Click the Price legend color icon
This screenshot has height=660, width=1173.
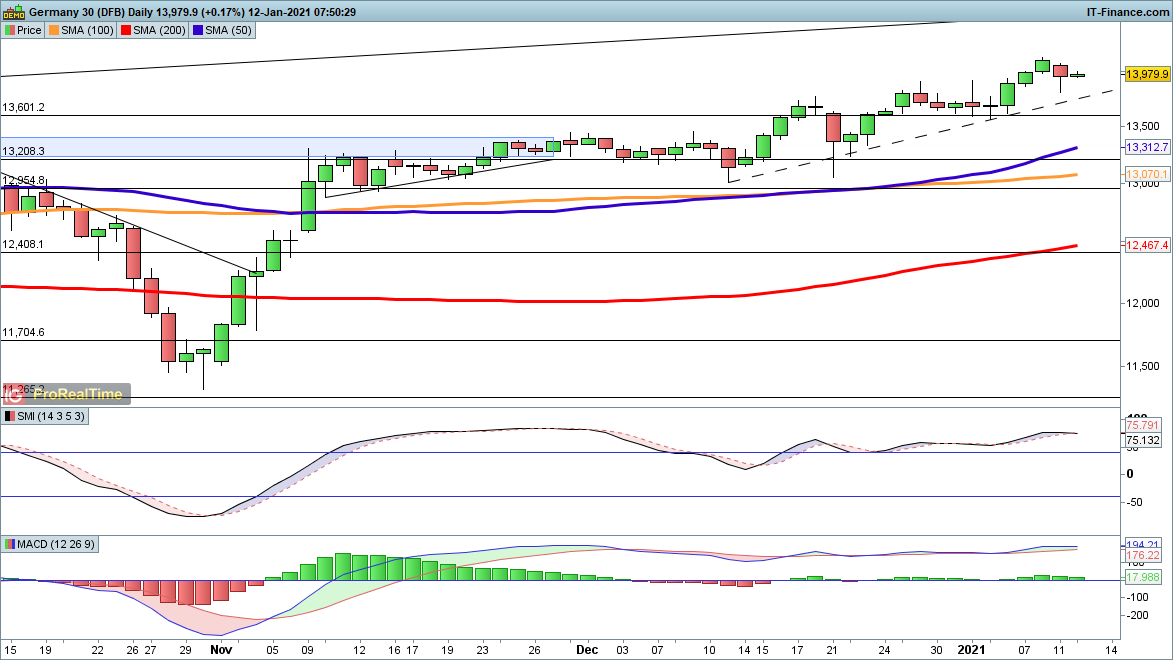[x=10, y=31]
